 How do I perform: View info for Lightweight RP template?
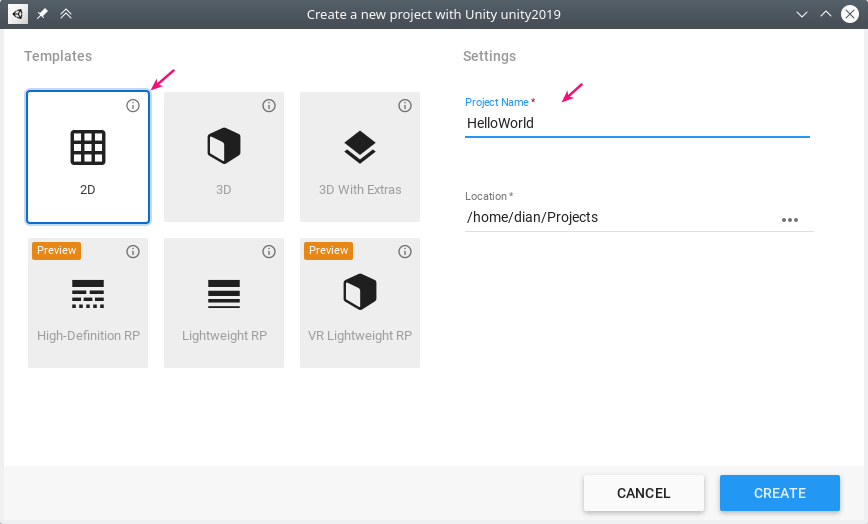(x=269, y=252)
